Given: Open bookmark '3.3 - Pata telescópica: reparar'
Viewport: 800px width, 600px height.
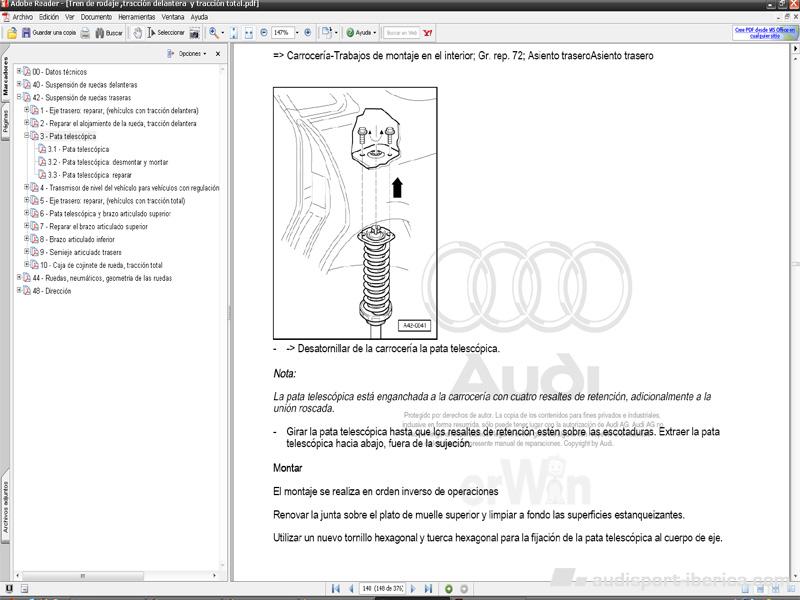Looking at the screenshot, I should [90, 175].
